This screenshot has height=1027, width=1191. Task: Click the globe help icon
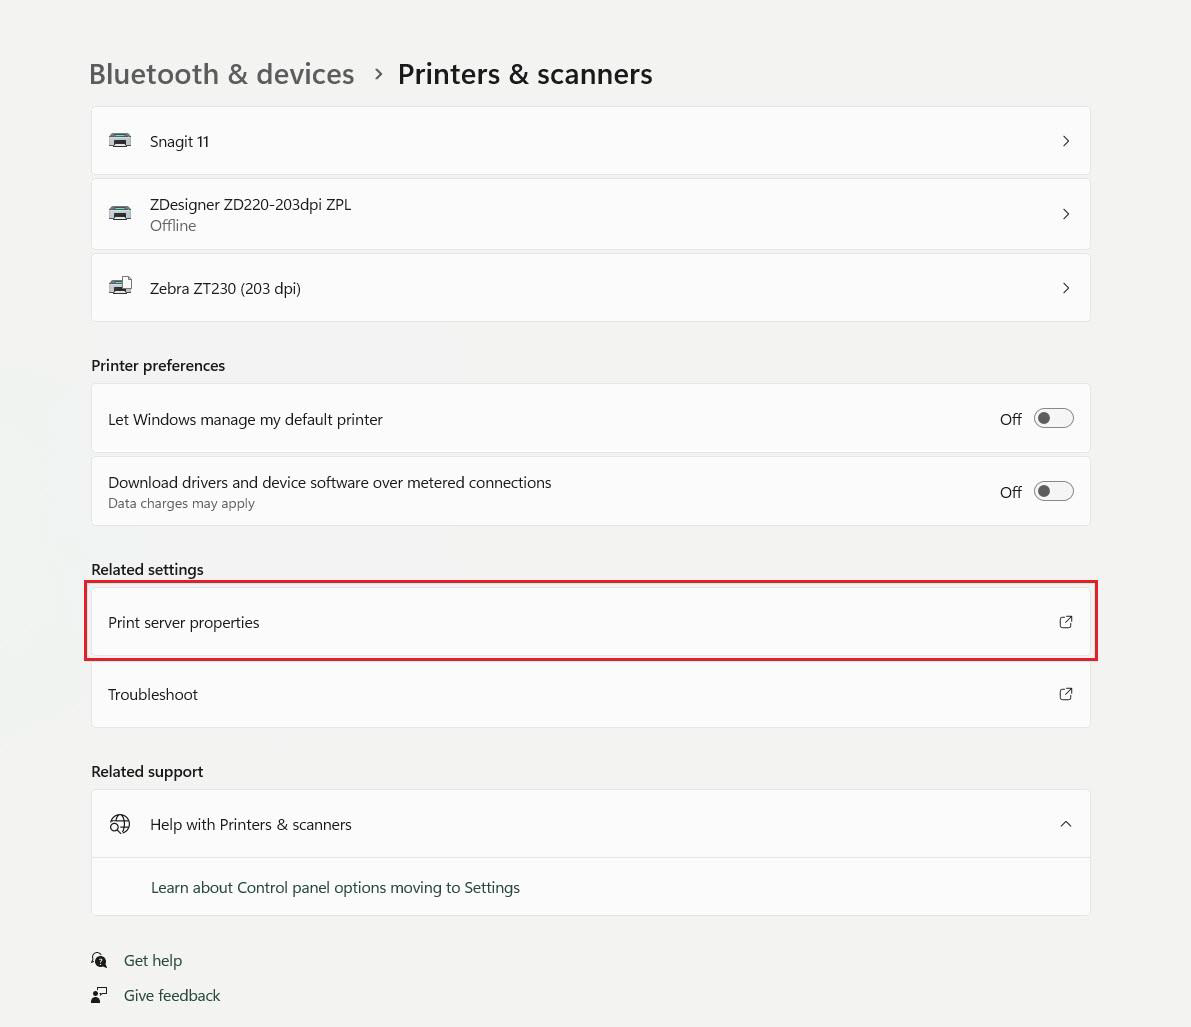point(120,824)
